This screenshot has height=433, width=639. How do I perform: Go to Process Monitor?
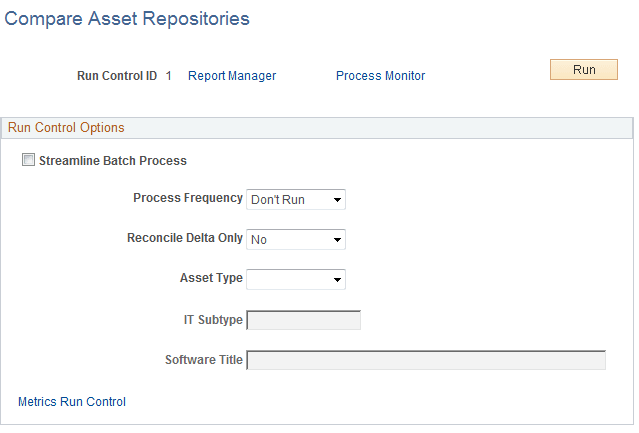pyautogui.click(x=380, y=76)
